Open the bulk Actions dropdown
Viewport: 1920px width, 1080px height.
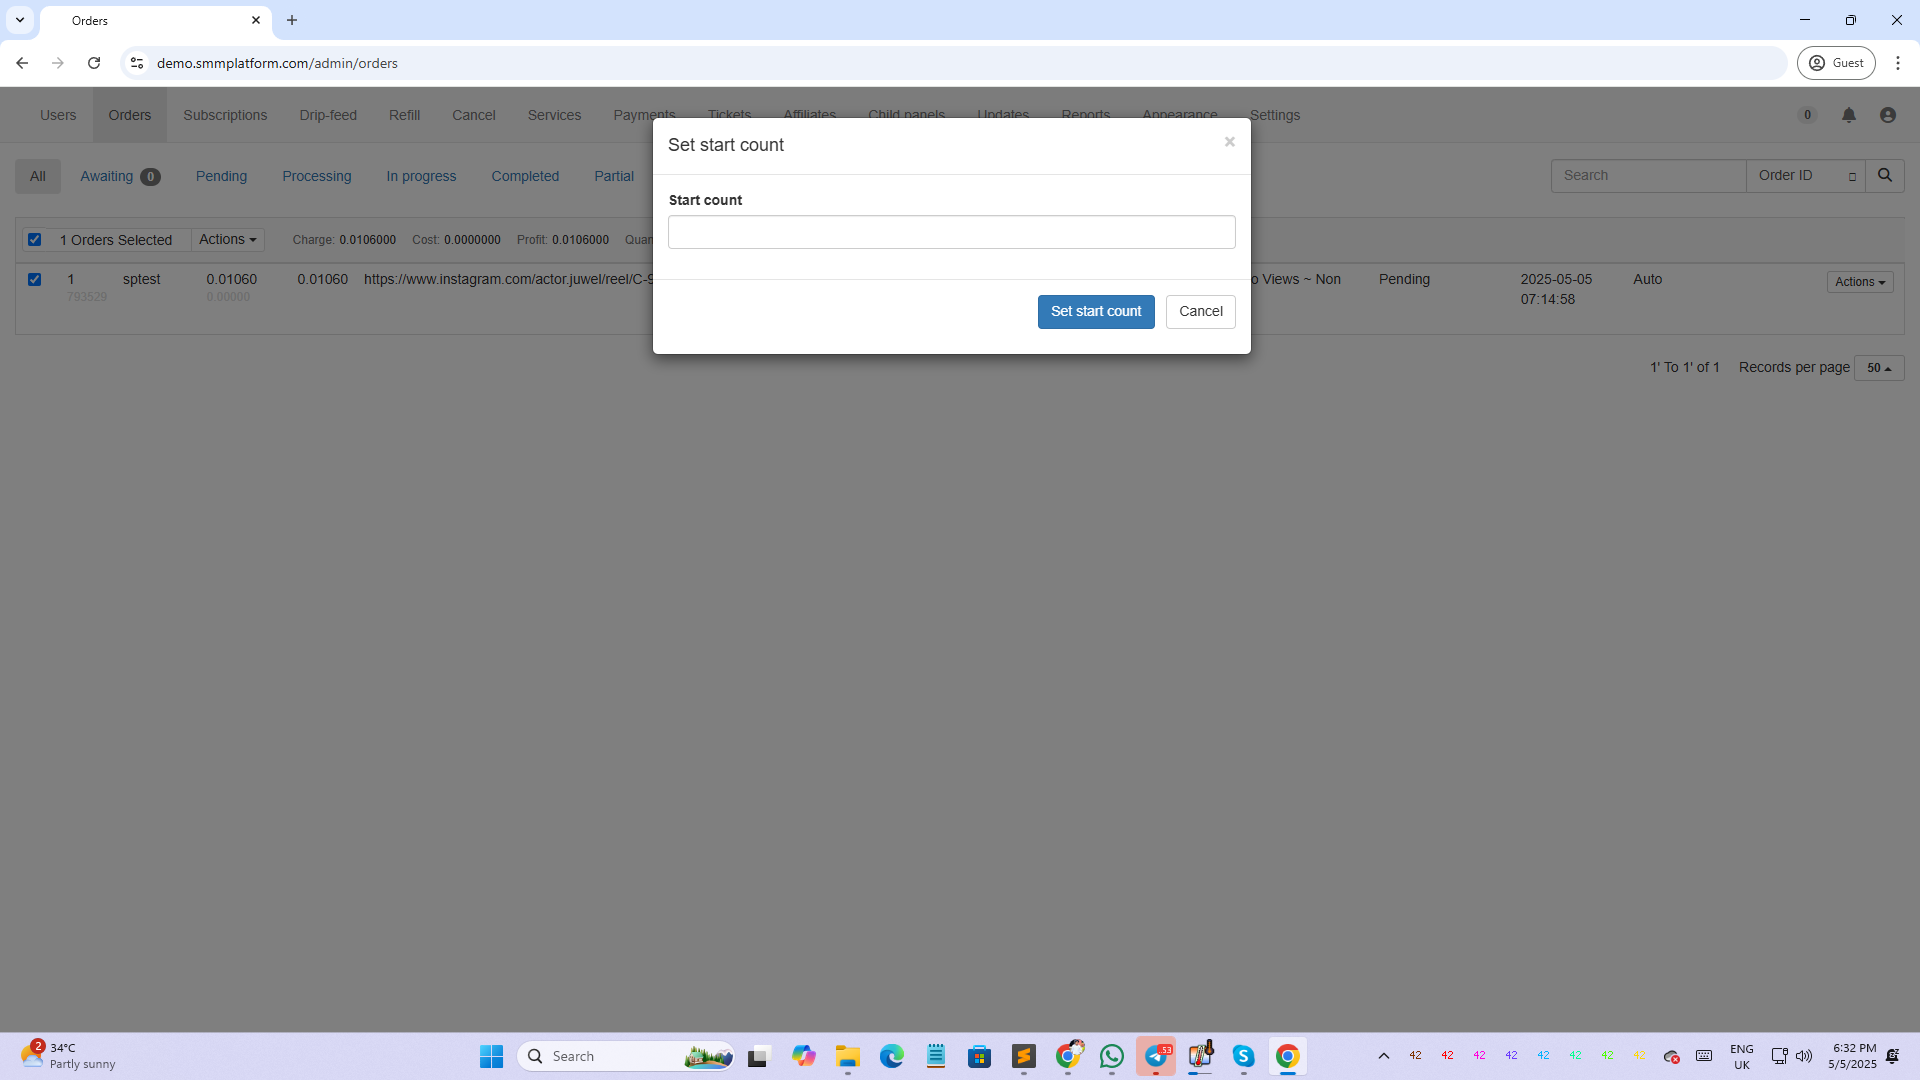click(x=227, y=240)
